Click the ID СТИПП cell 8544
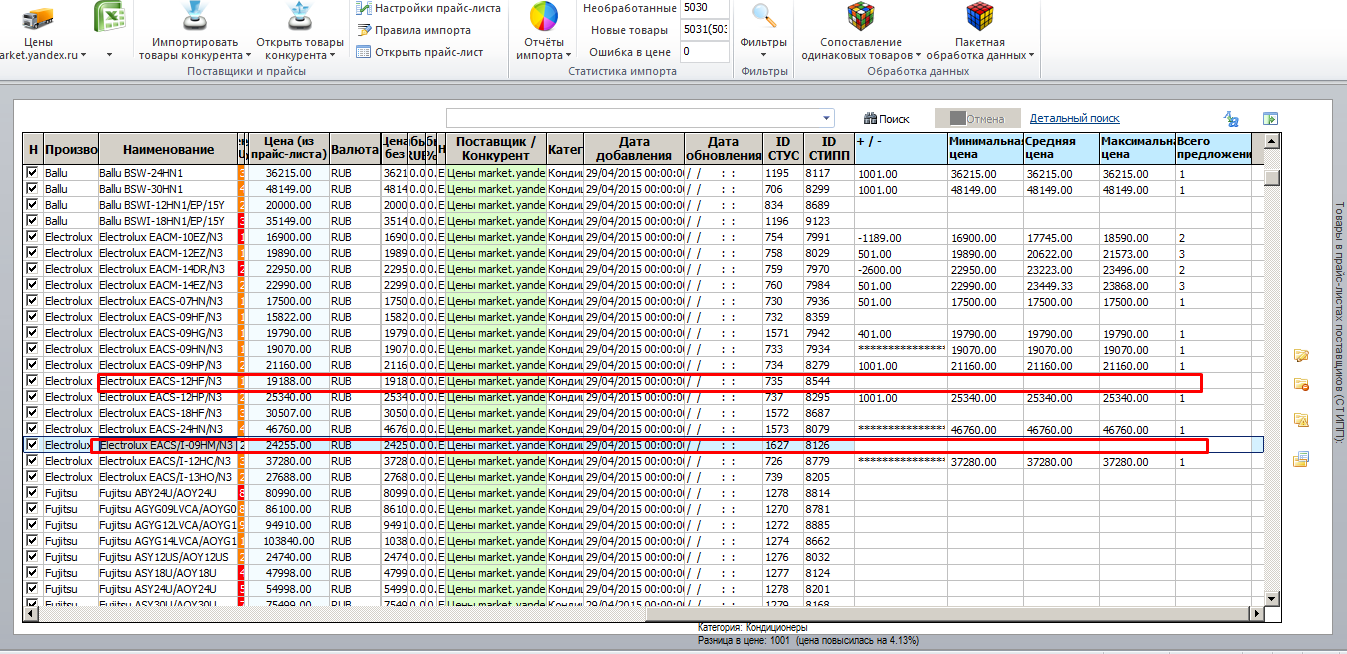The width and height of the screenshot is (1347, 654). tap(828, 381)
